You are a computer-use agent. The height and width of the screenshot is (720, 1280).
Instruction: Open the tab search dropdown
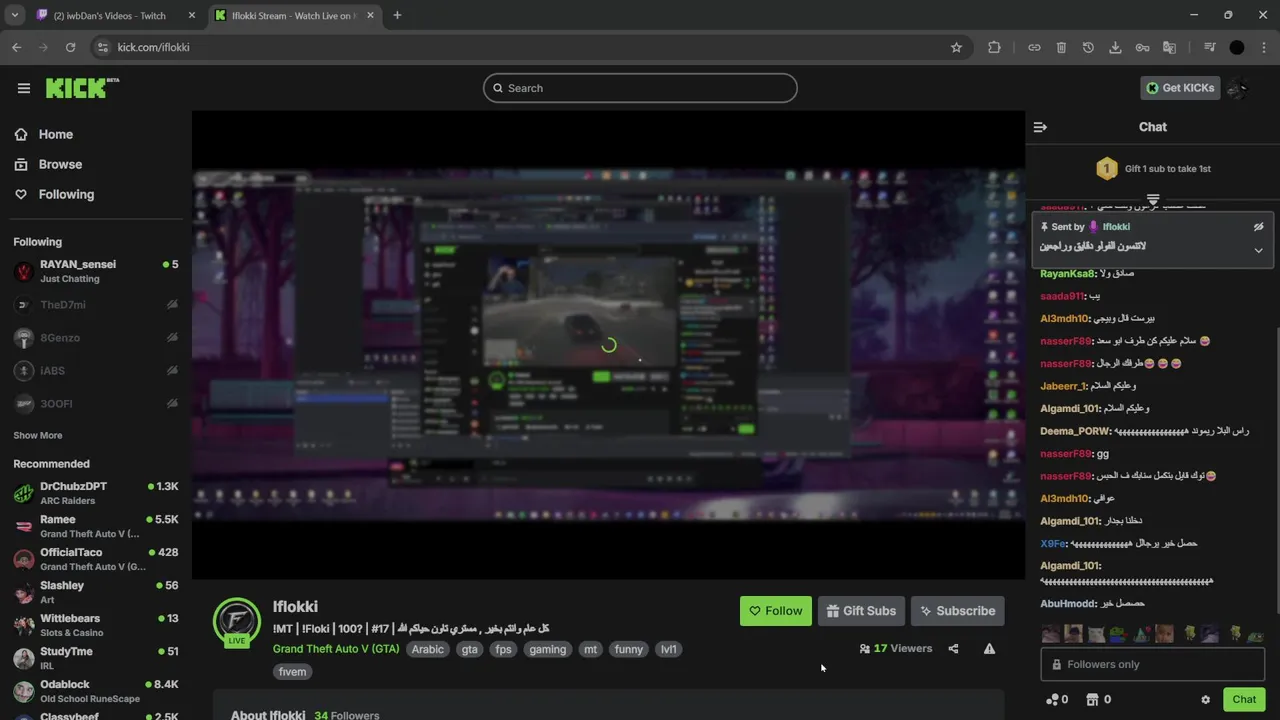14,15
